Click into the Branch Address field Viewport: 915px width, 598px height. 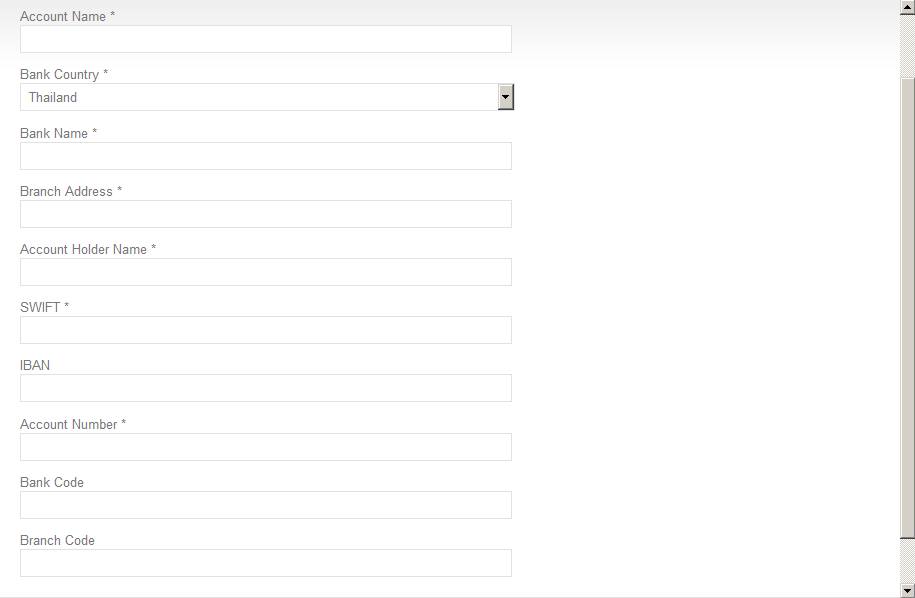click(x=265, y=214)
